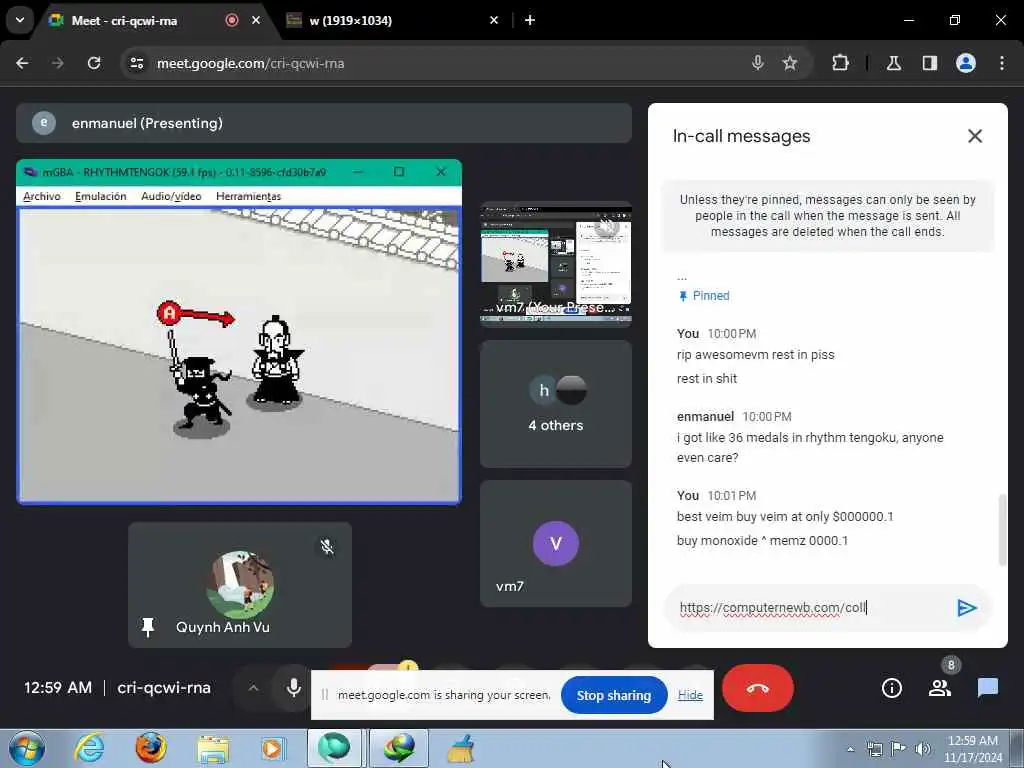1024x768 pixels.
Task: Unpin Quynh Anh Vu's tile
Action: point(148,627)
